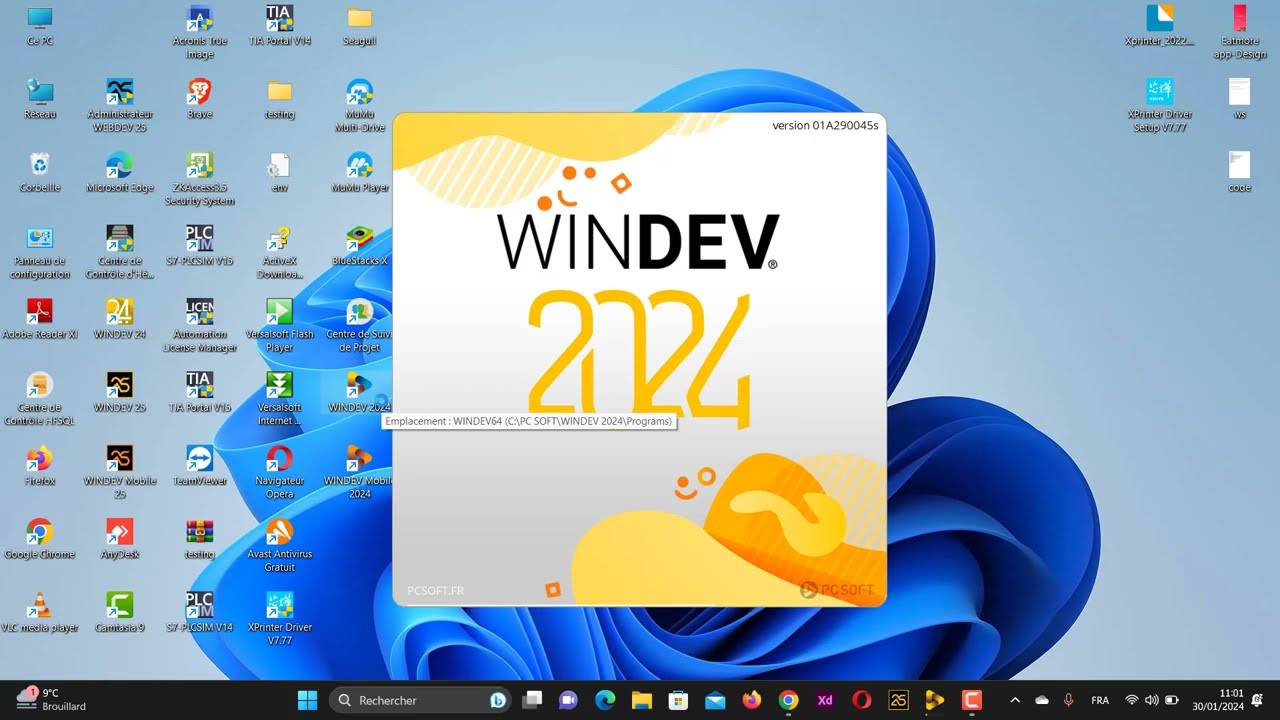Screen dimensions: 1280x720
Task: Select the Adobe Reader XI desktop icon
Action: (x=40, y=319)
